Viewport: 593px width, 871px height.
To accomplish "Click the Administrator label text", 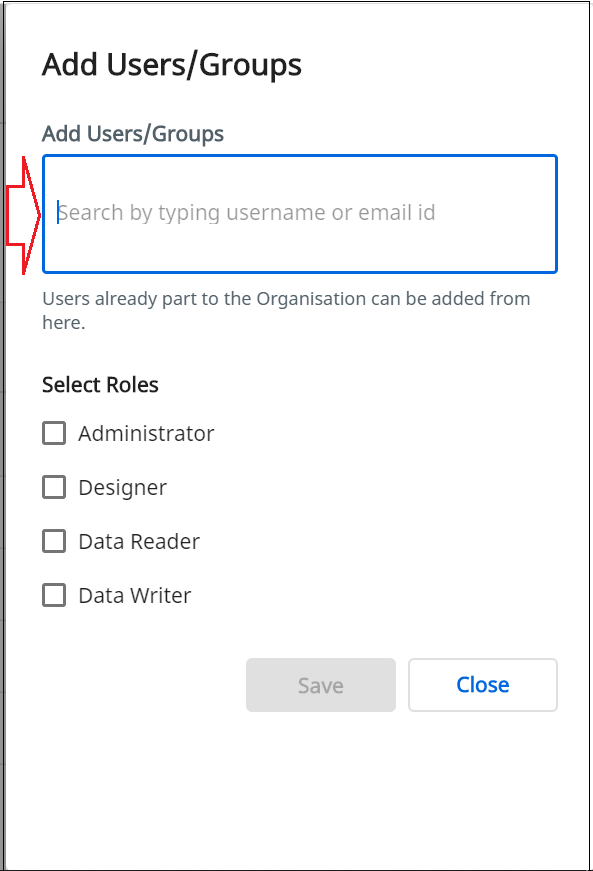I will pyautogui.click(x=146, y=433).
